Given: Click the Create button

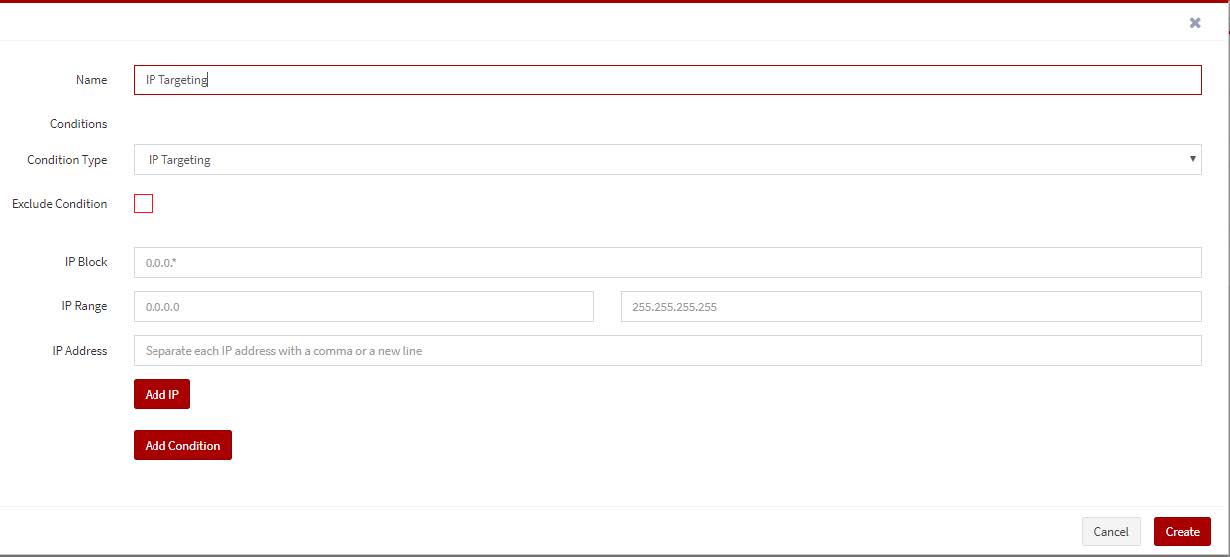Looking at the screenshot, I should click(x=1182, y=532).
